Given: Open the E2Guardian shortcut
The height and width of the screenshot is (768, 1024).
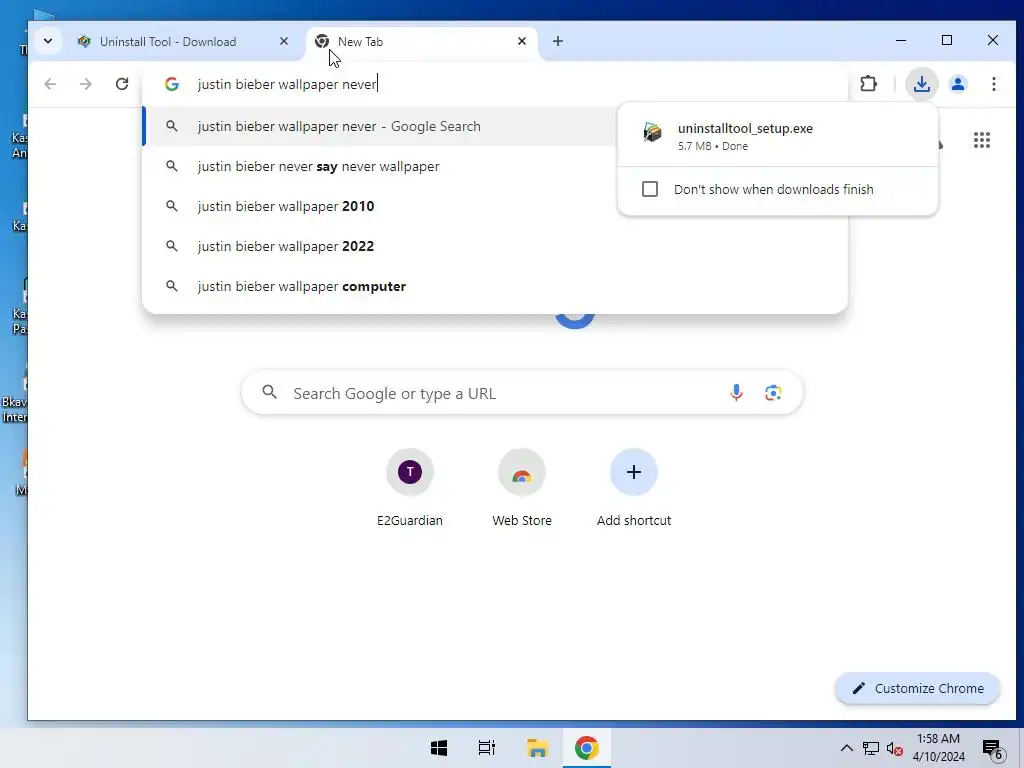Looking at the screenshot, I should click(409, 488).
